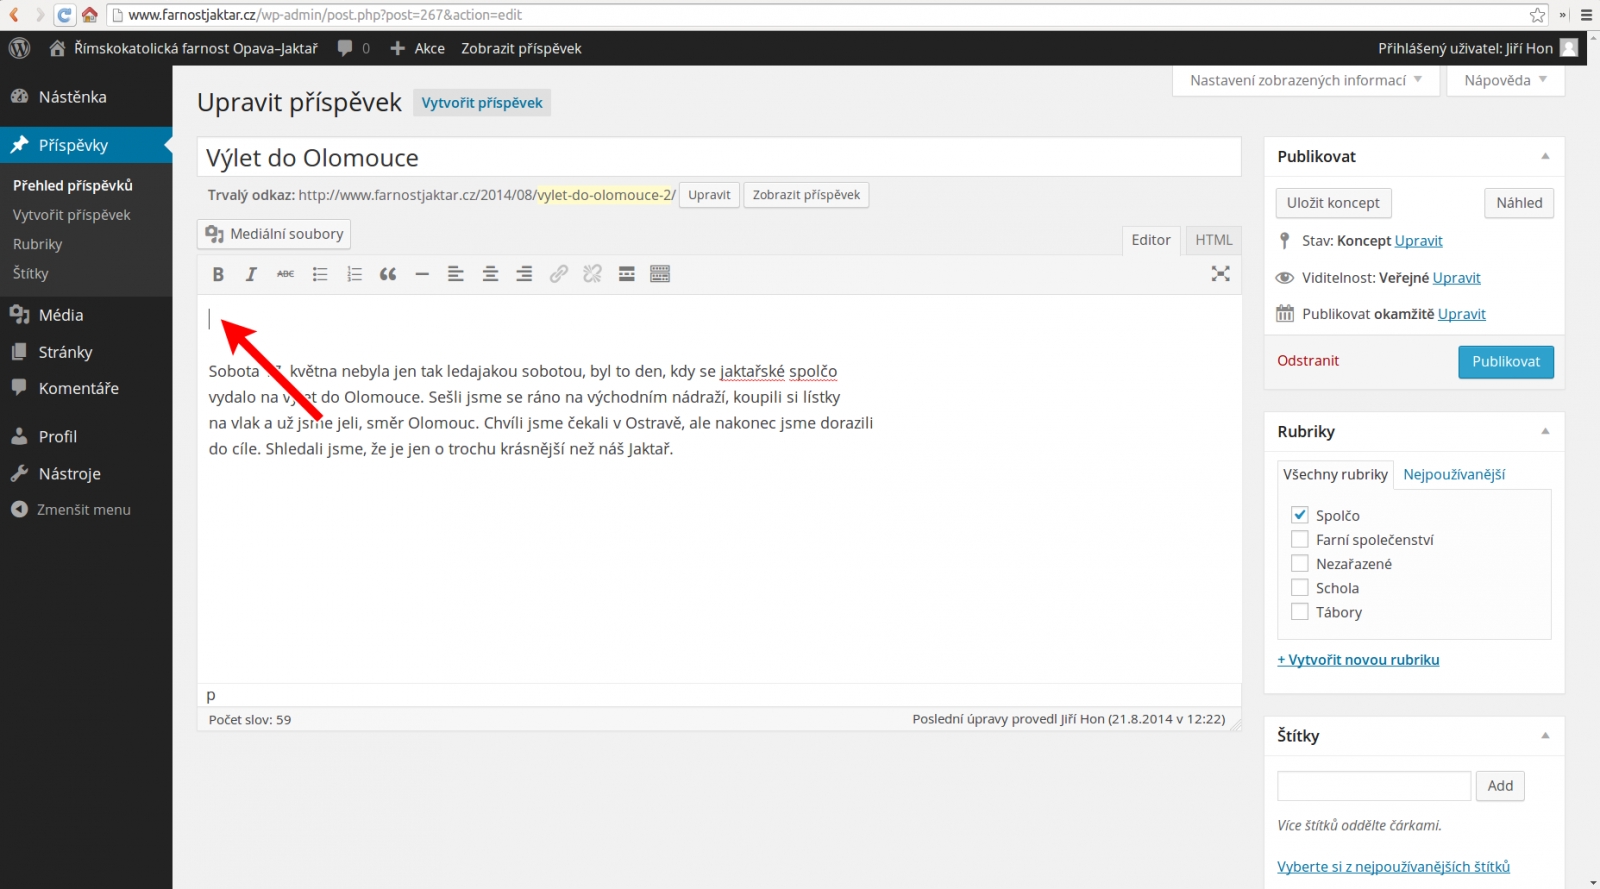Select the Všechny rubriky tab
The image size is (1600, 889).
click(x=1335, y=474)
